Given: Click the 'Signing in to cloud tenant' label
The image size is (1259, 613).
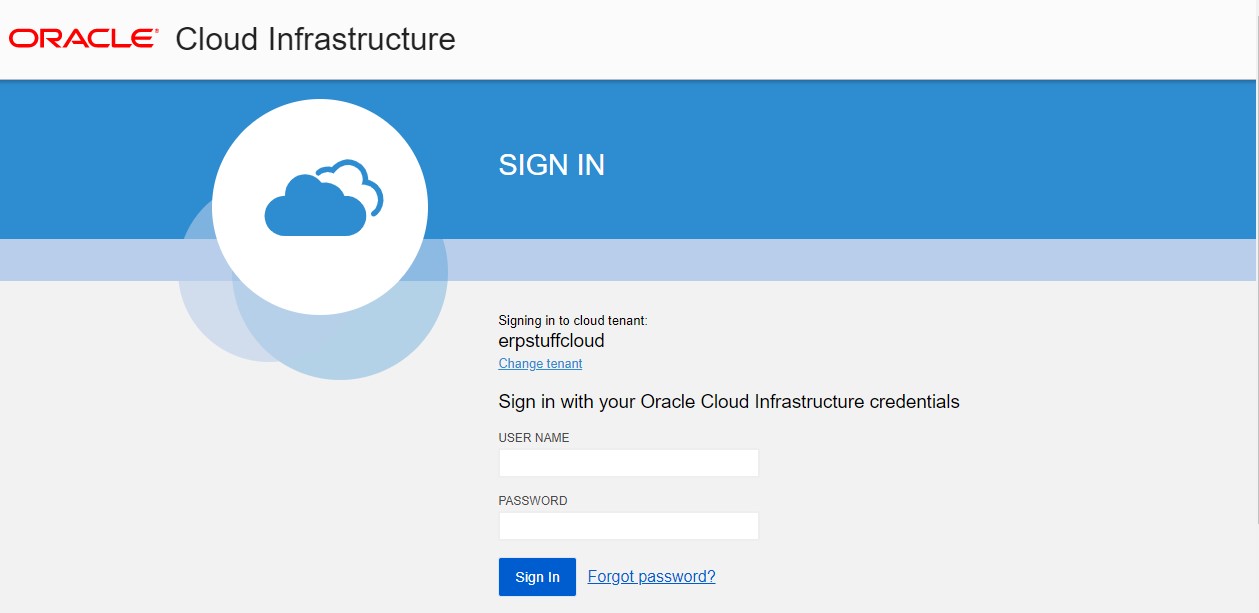Looking at the screenshot, I should point(573,321).
